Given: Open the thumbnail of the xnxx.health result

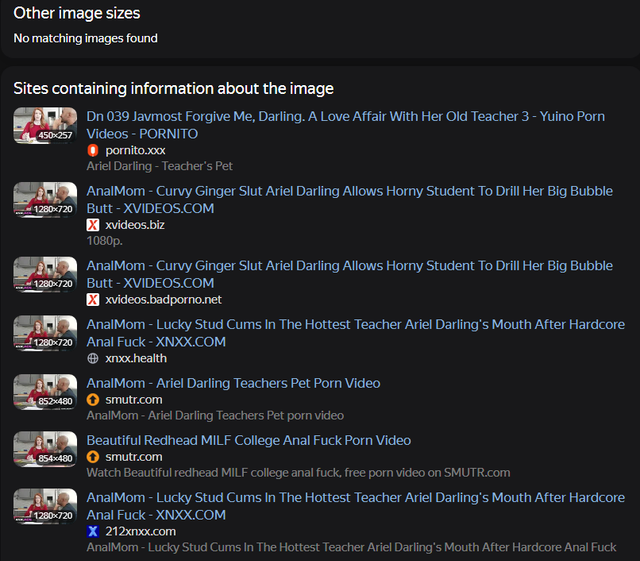Looking at the screenshot, I should (x=45, y=333).
